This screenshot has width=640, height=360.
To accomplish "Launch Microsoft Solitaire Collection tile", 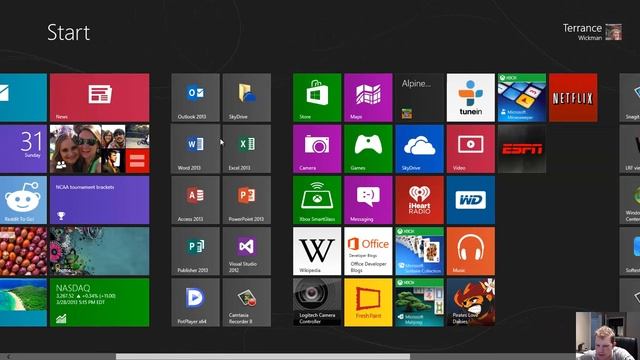I will [x=420, y=251].
